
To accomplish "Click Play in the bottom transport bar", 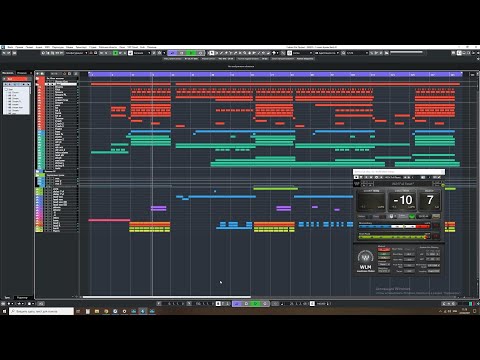I will [x=256, y=304].
